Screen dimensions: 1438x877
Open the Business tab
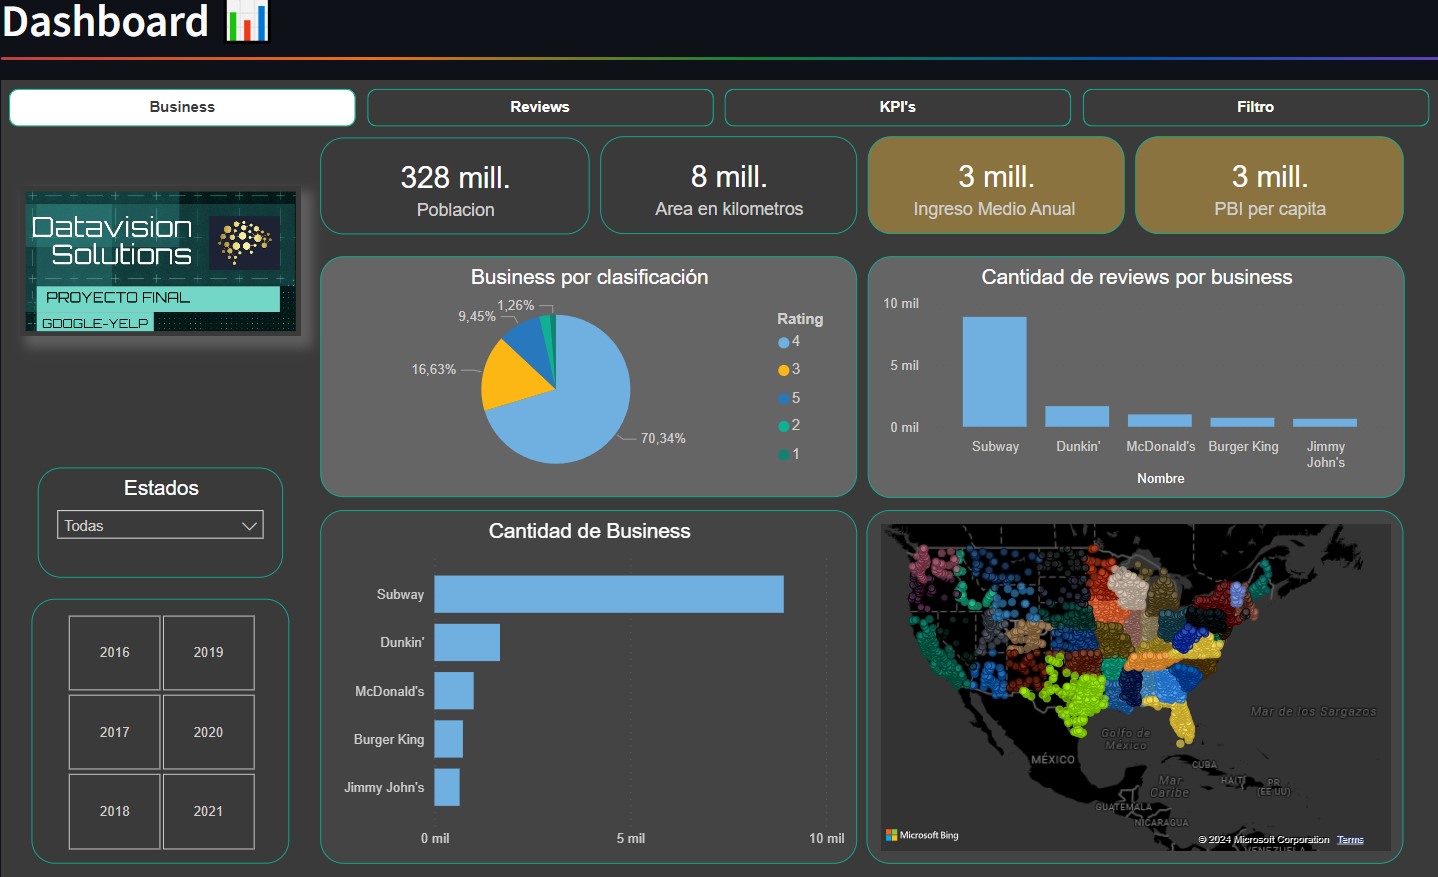pyautogui.click(x=182, y=107)
